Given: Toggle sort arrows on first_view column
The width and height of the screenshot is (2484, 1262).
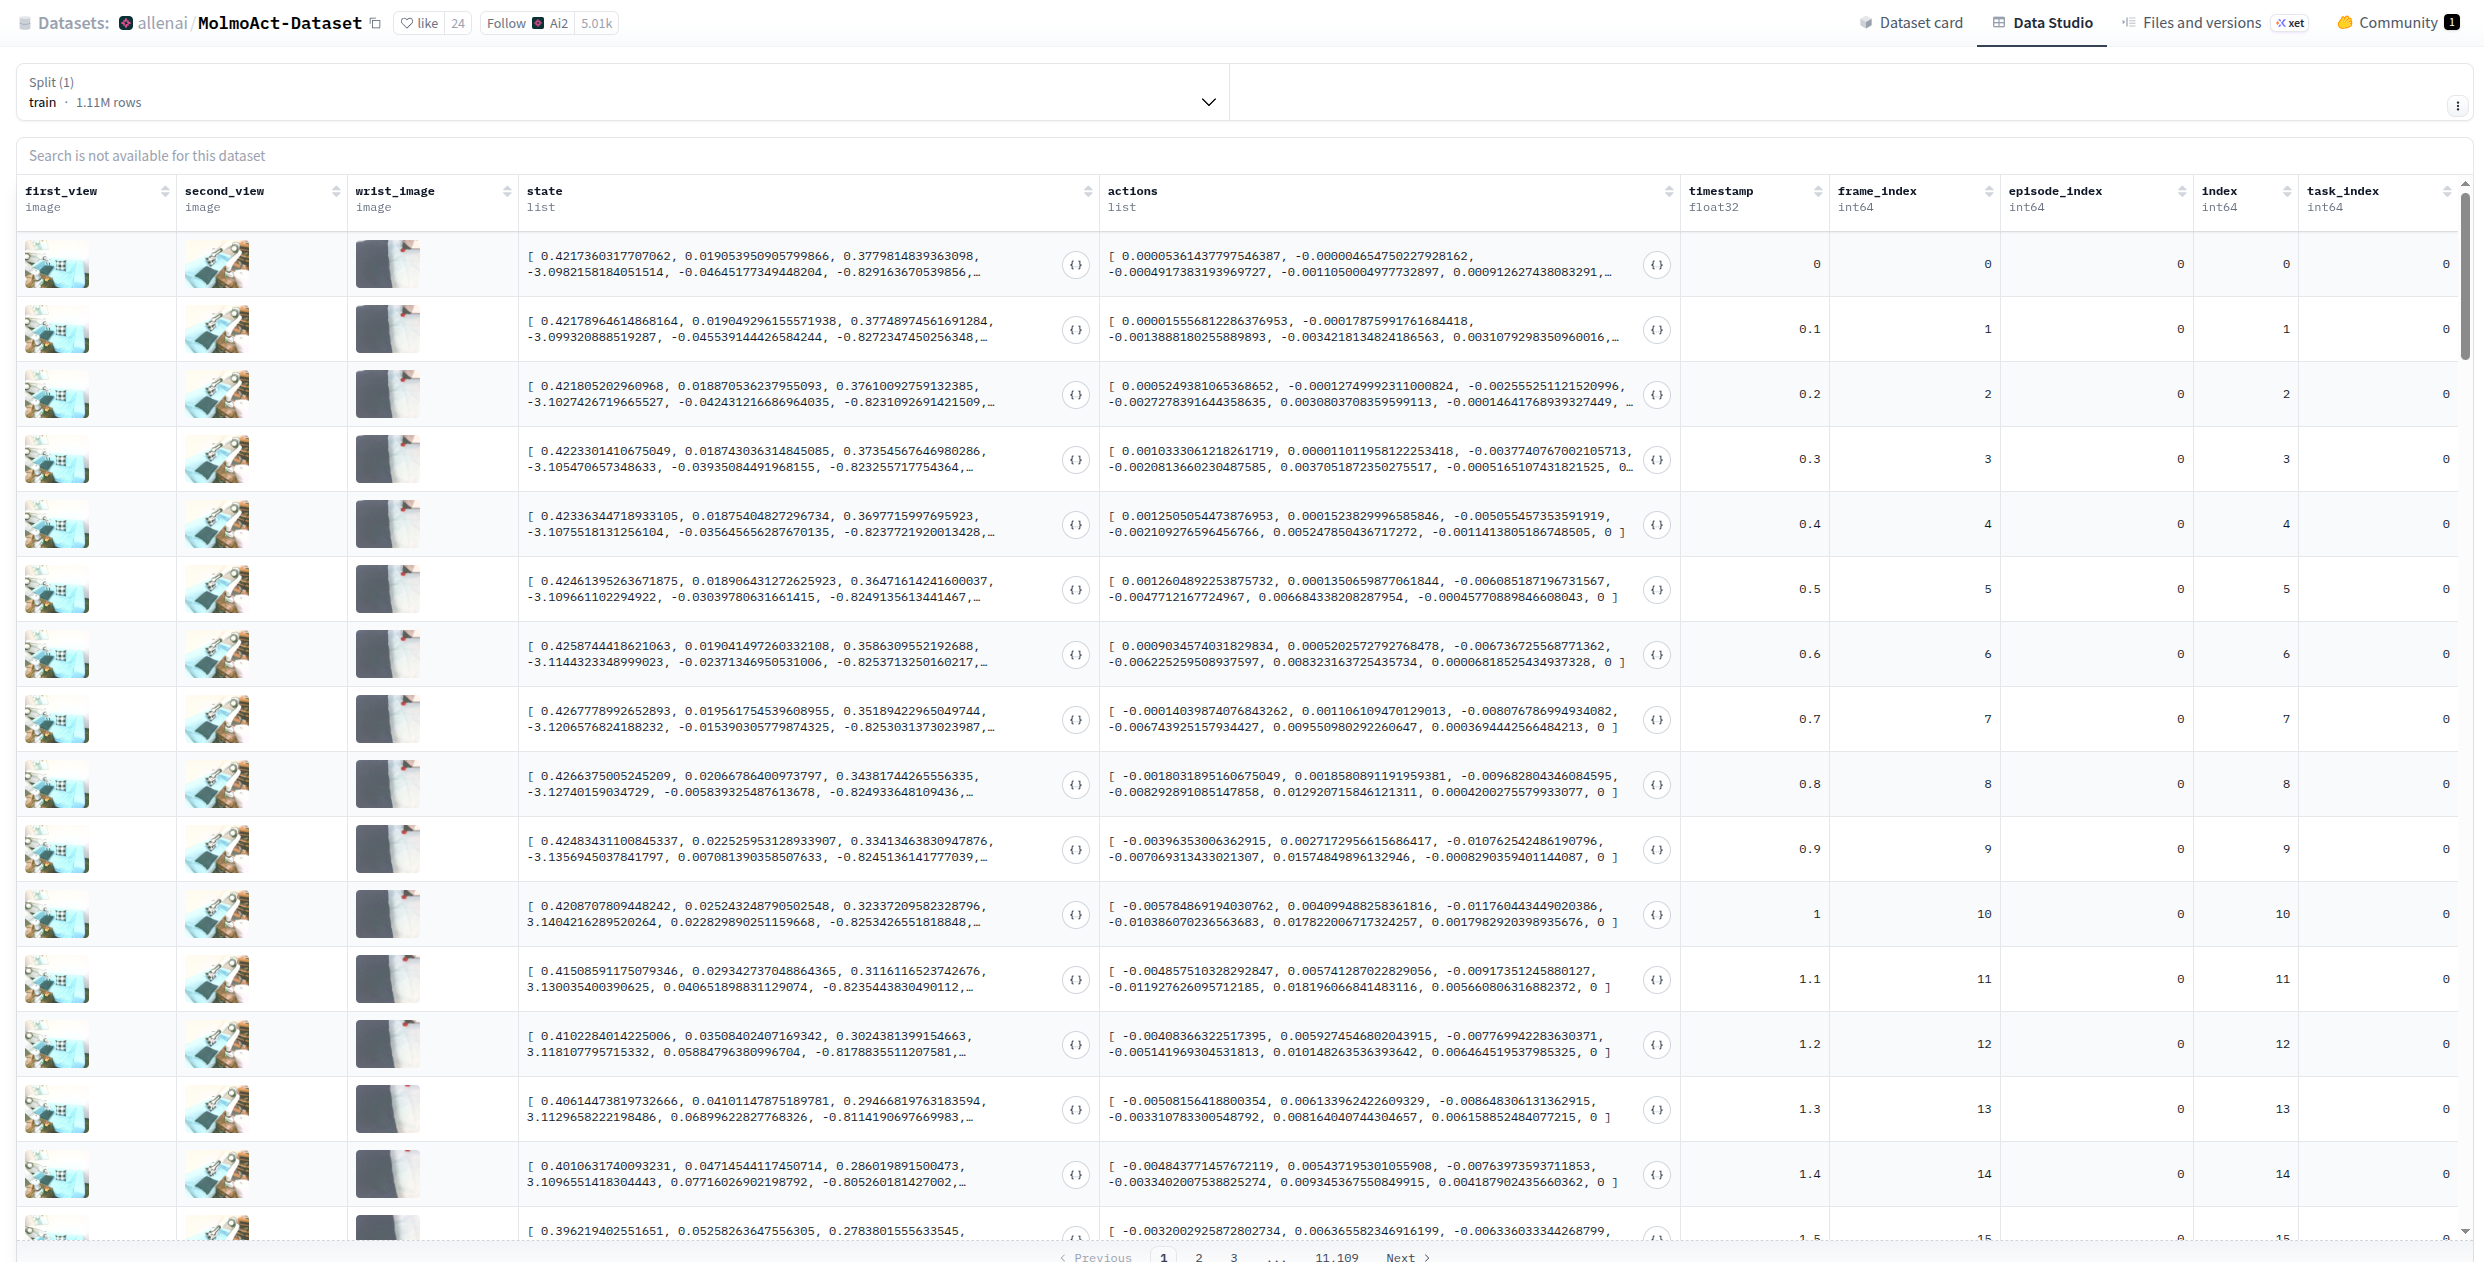Looking at the screenshot, I should pos(165,192).
